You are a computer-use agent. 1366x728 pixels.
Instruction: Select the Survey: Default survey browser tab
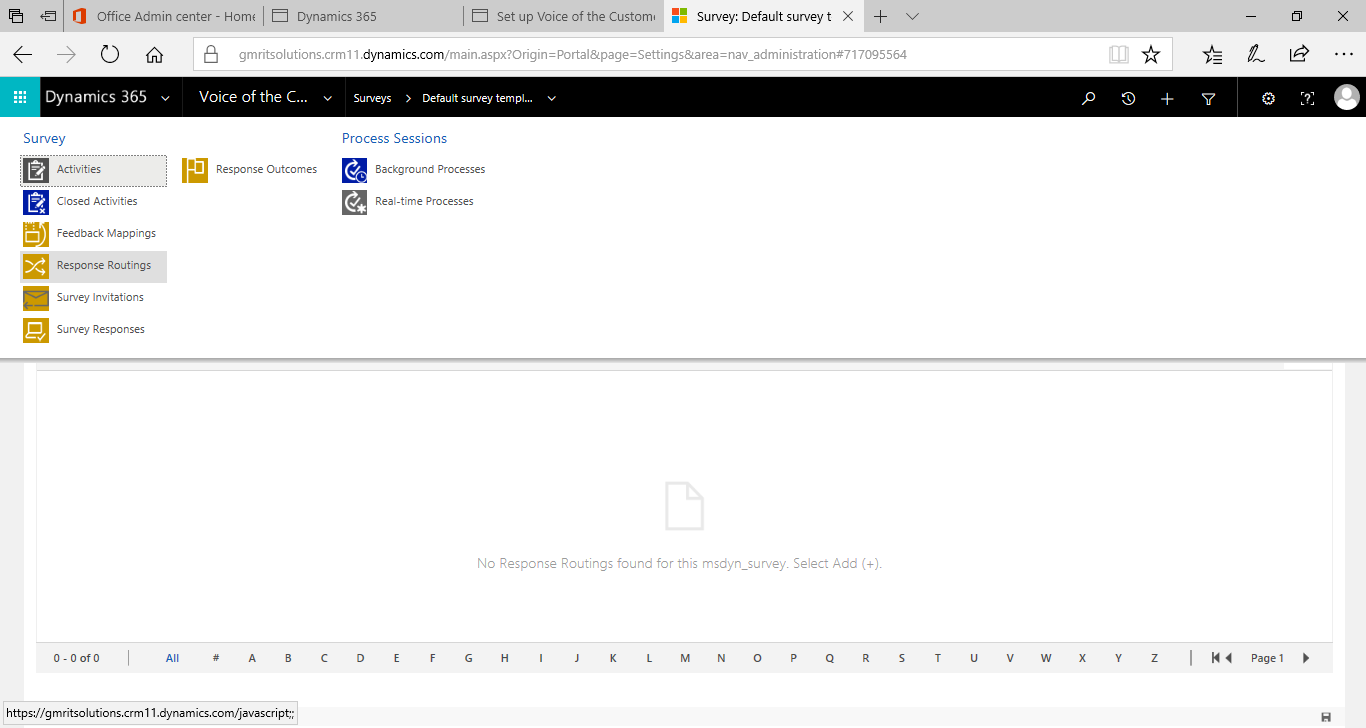coord(763,16)
